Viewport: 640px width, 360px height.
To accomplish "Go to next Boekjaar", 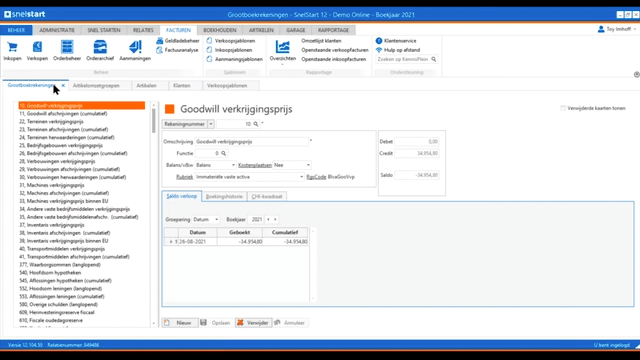I will pyautogui.click(x=275, y=220).
